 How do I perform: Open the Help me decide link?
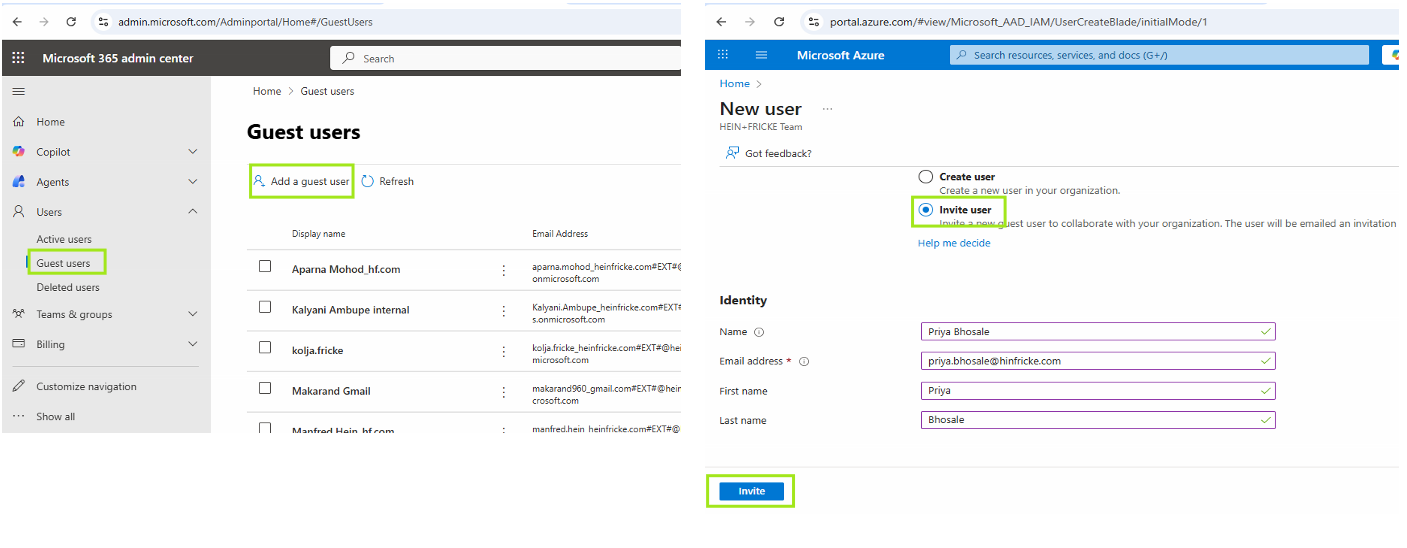(x=954, y=243)
